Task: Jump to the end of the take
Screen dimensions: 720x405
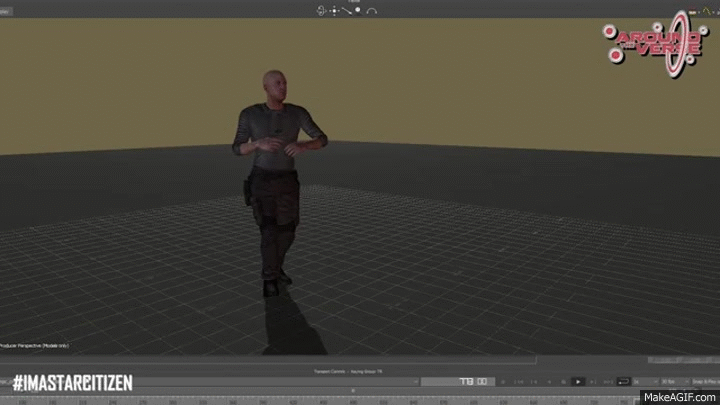Action: click(x=608, y=382)
